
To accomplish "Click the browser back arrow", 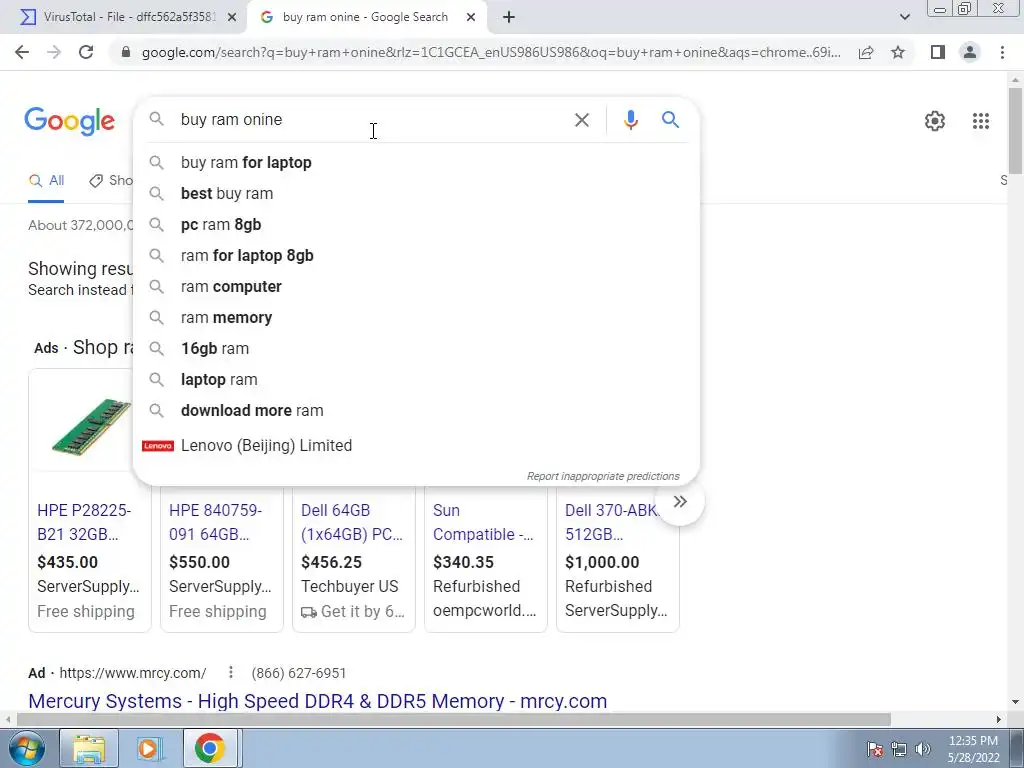I will pos(22,52).
